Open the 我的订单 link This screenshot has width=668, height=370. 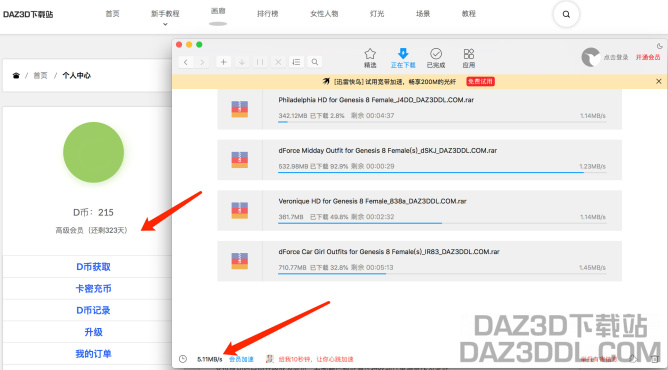click(93, 354)
